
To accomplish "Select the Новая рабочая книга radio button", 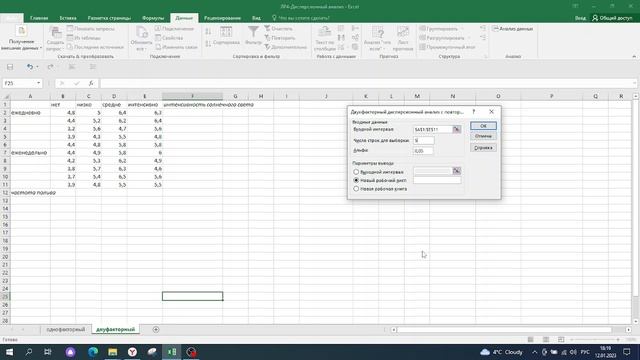I will [356, 189].
